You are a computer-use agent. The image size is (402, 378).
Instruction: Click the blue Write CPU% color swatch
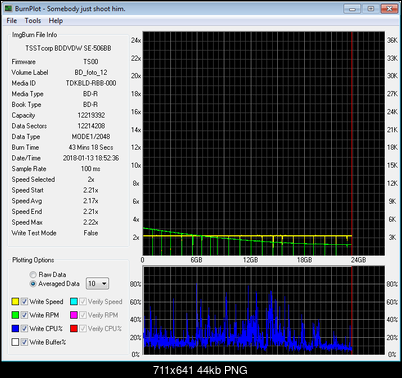click(x=15, y=329)
